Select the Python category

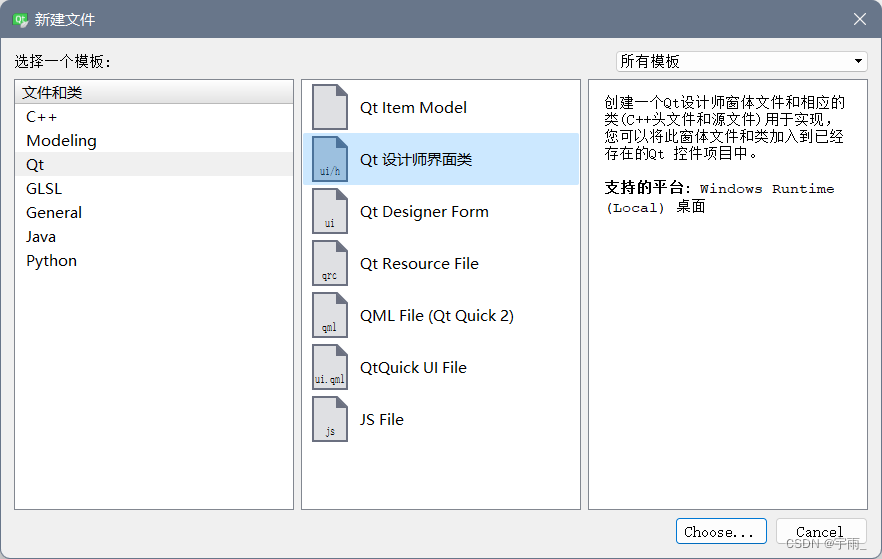pyautogui.click(x=154, y=261)
